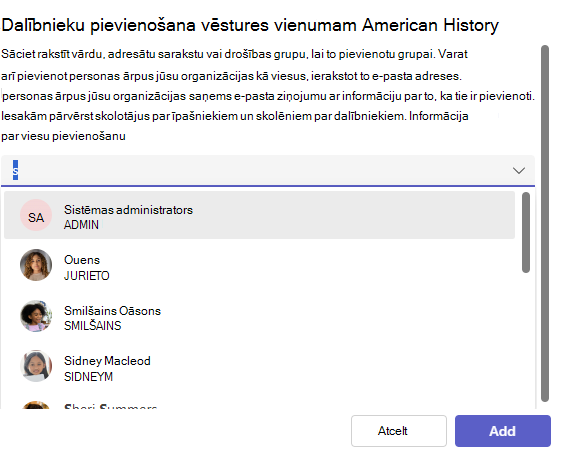The image size is (570, 460).
Task: Expand the member search dropdown chevron
Action: [x=518, y=171]
